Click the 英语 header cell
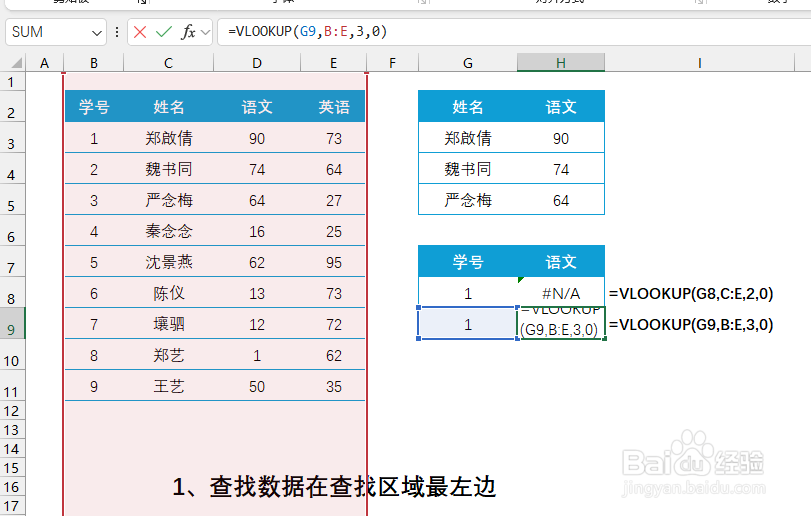The height and width of the screenshot is (516, 811). click(x=334, y=107)
